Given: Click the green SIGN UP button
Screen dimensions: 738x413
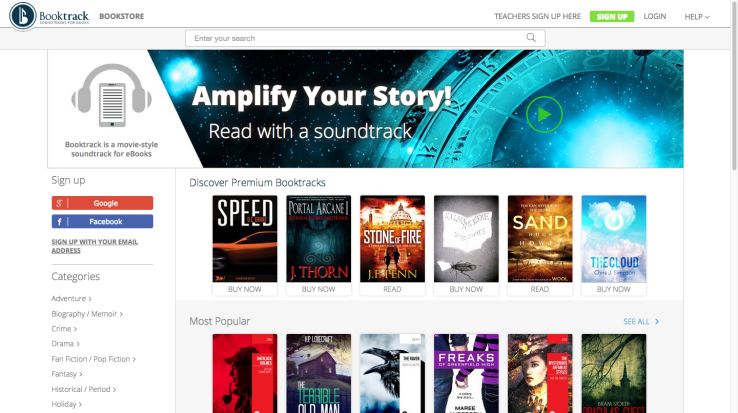Looking at the screenshot, I should (x=612, y=16).
